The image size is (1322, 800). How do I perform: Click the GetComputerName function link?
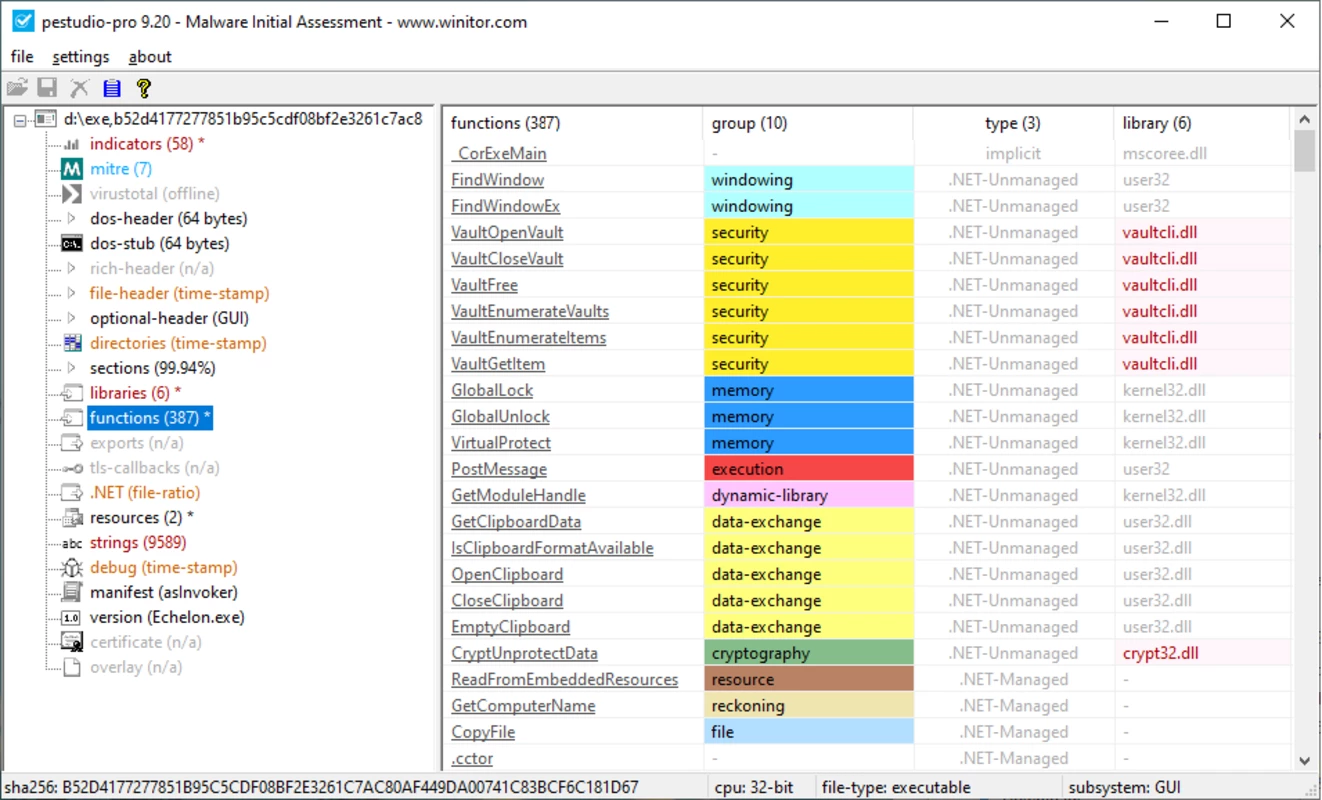(x=523, y=706)
